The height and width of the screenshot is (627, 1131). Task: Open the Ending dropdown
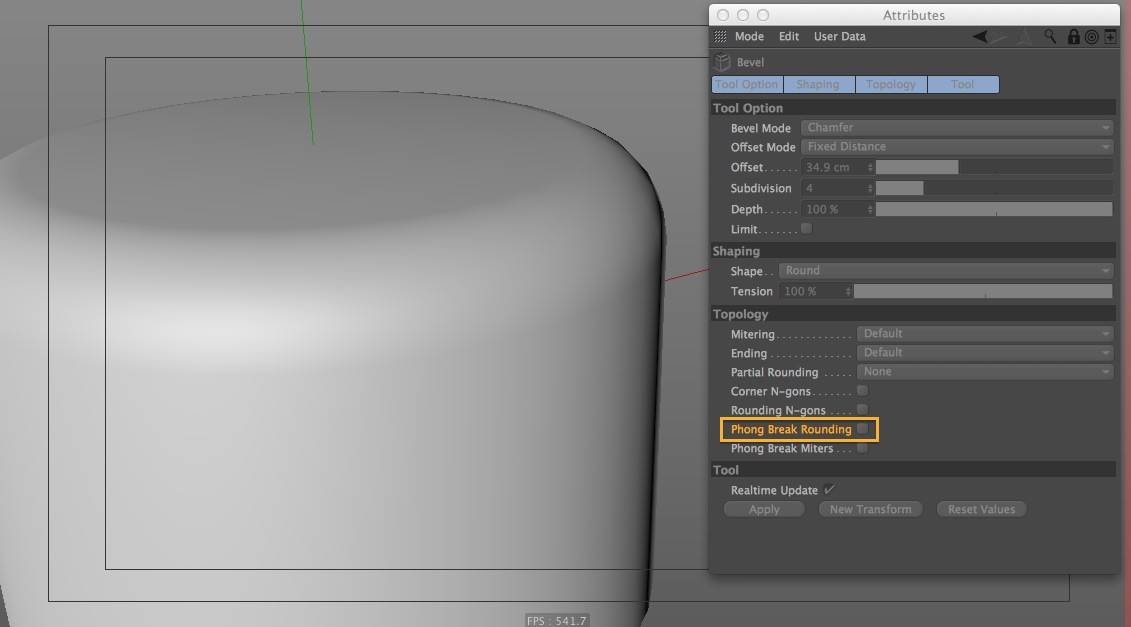click(x=985, y=353)
